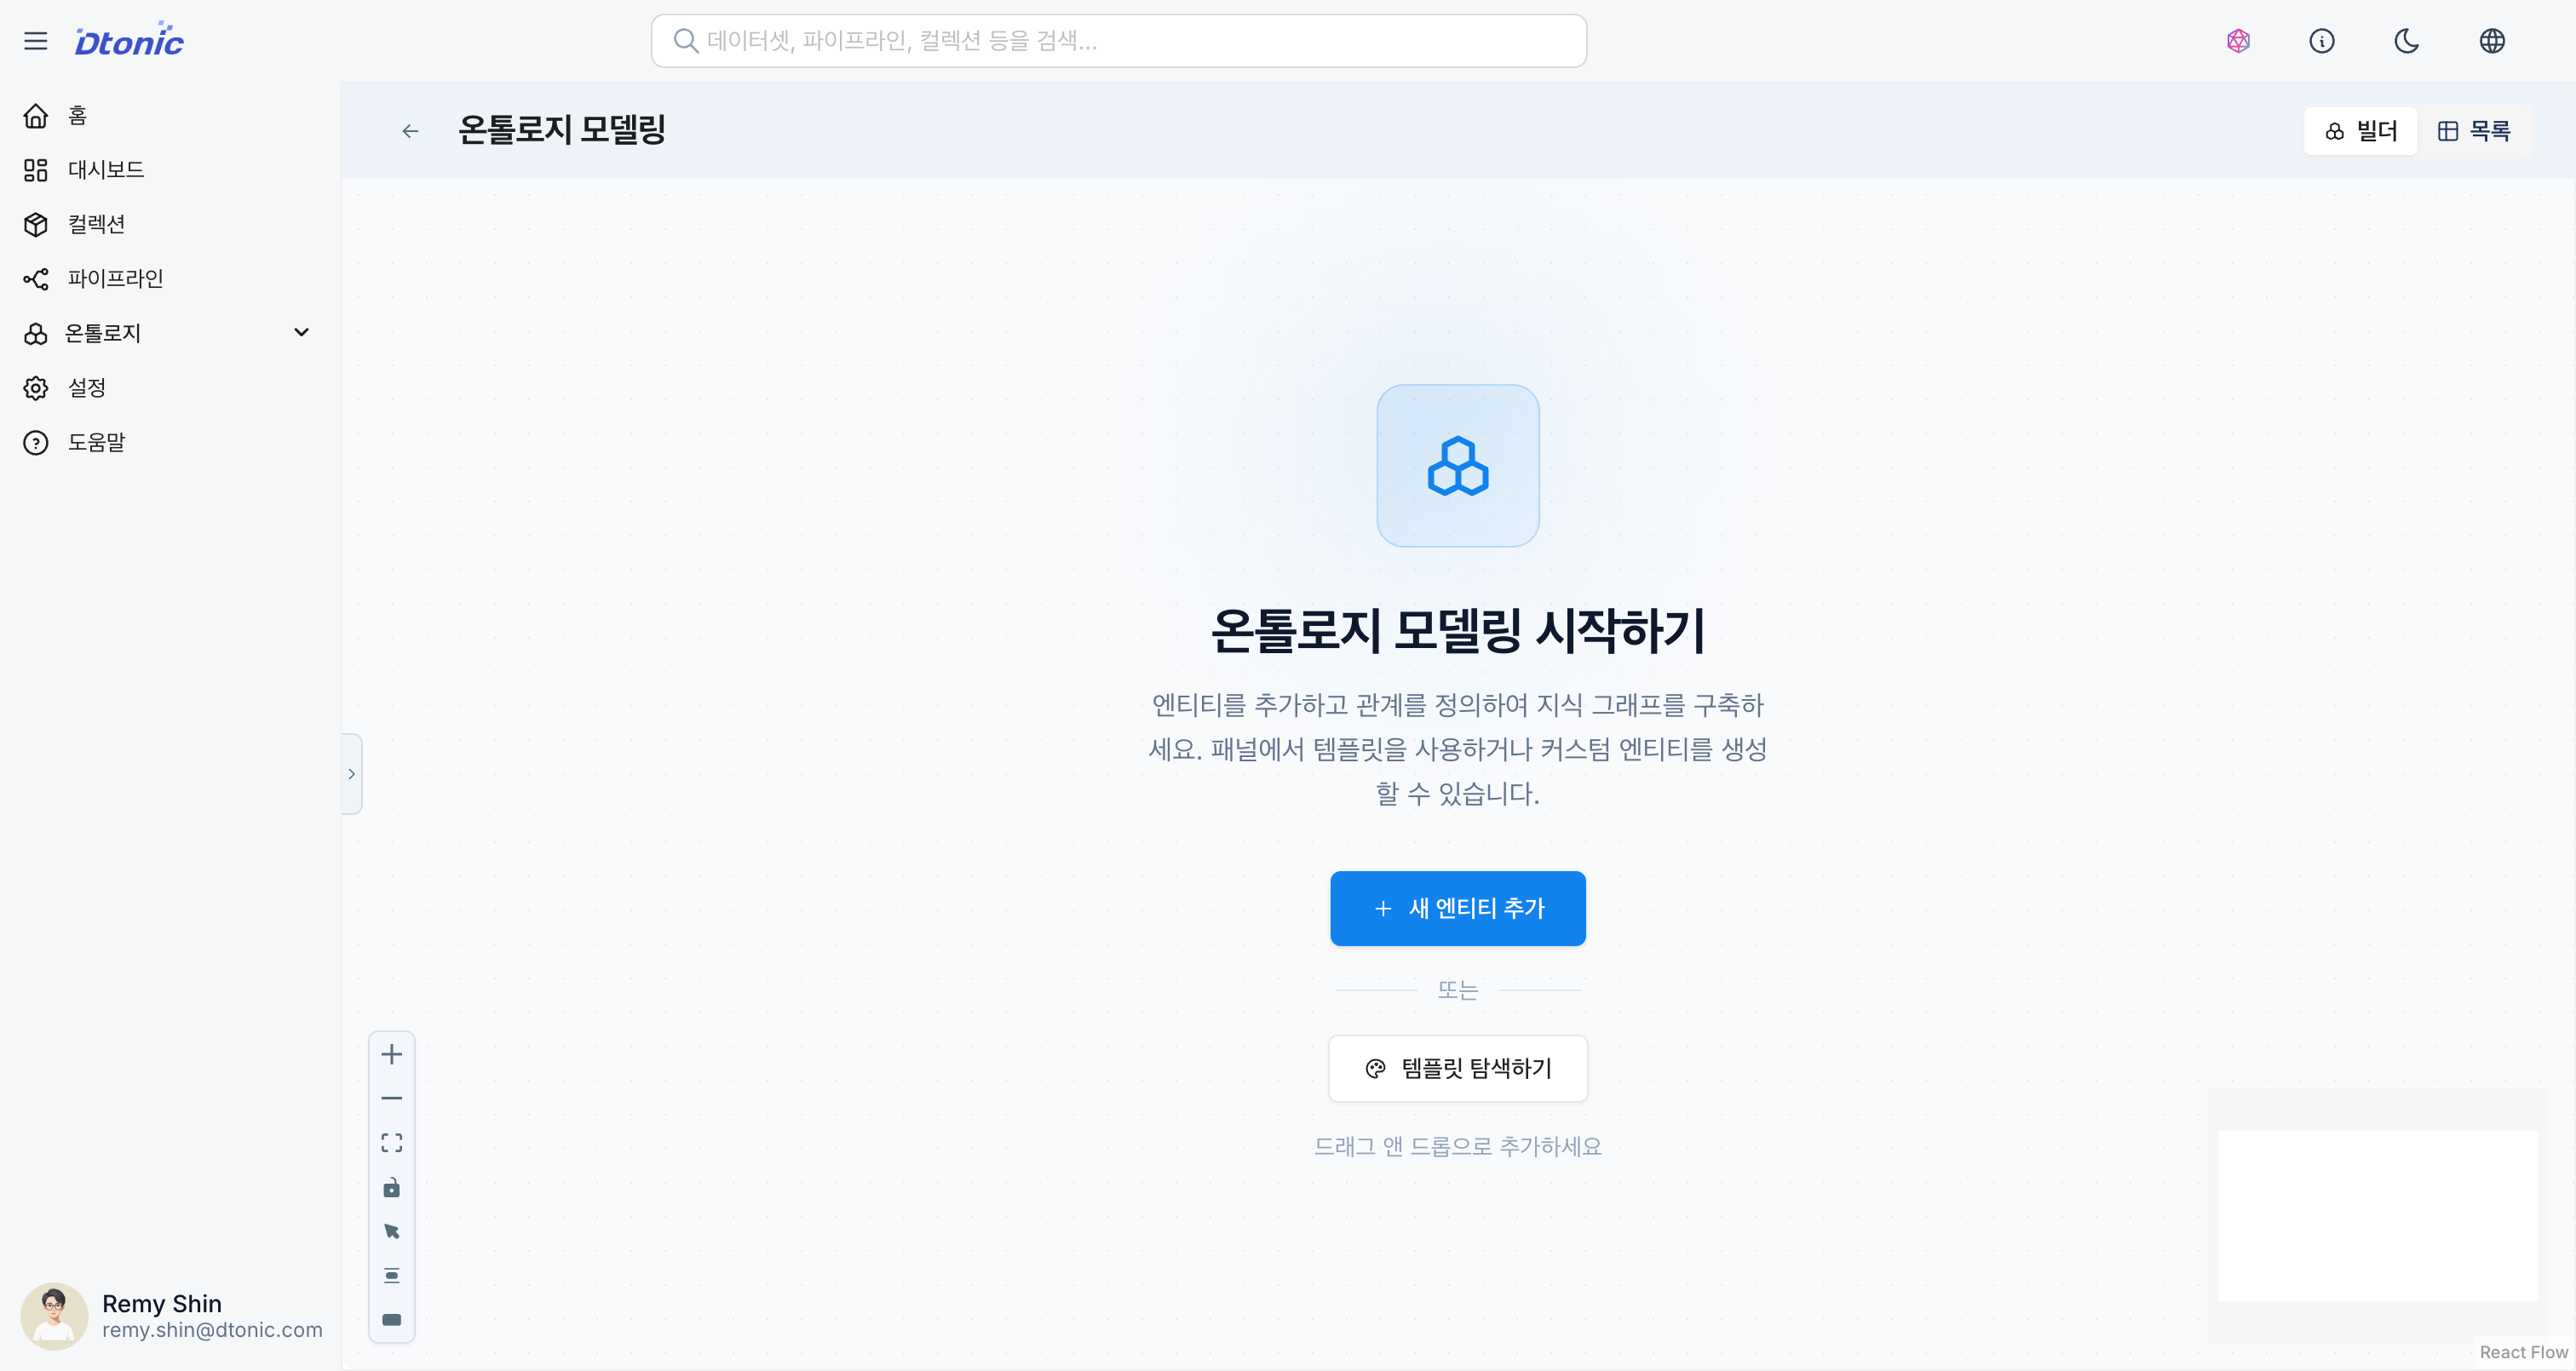Select the pointer tool in canvas toolbar

click(x=391, y=1231)
